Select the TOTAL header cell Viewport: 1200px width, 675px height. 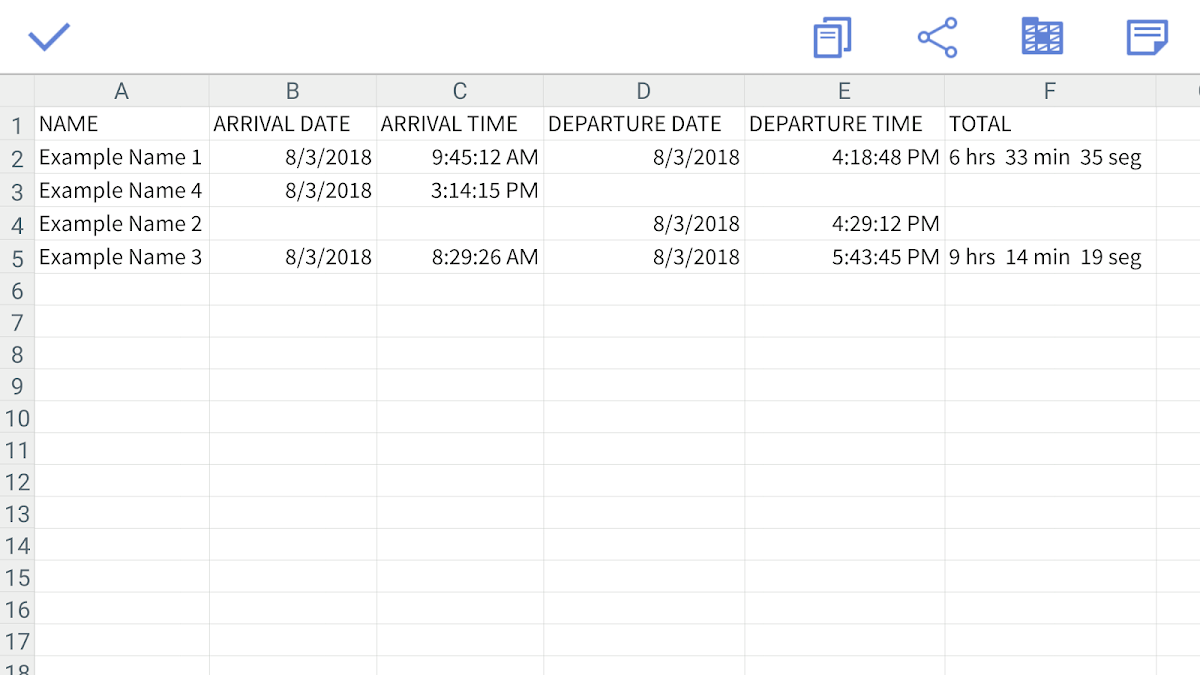pos(1049,124)
